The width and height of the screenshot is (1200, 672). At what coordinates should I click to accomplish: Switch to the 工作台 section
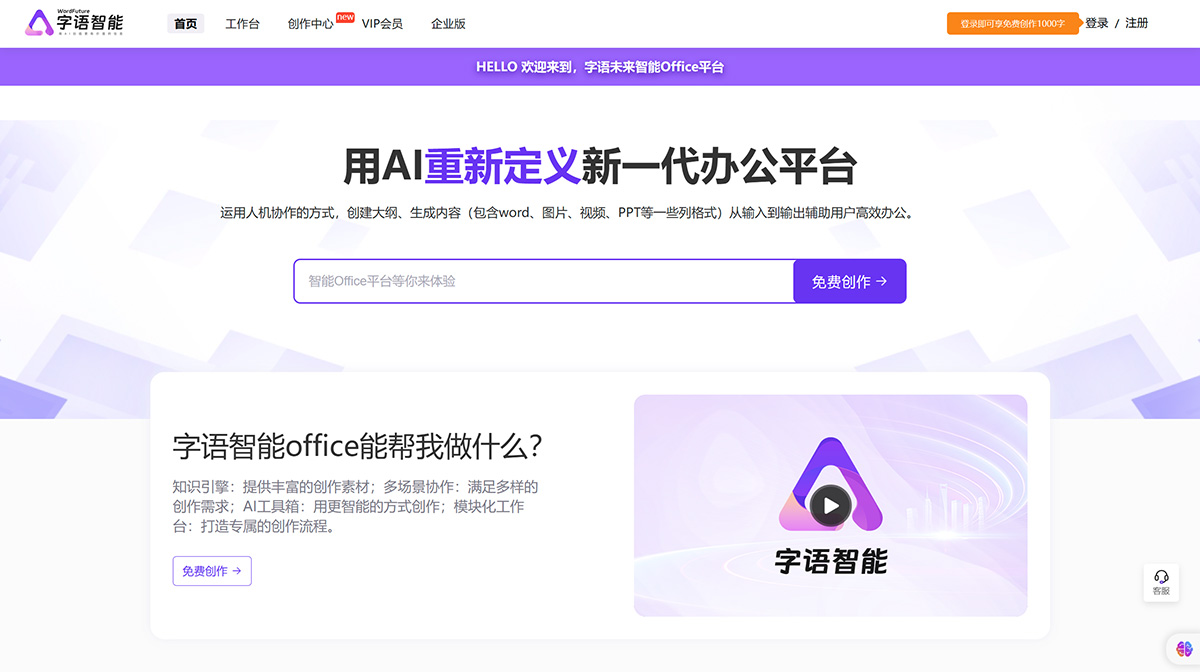point(242,23)
